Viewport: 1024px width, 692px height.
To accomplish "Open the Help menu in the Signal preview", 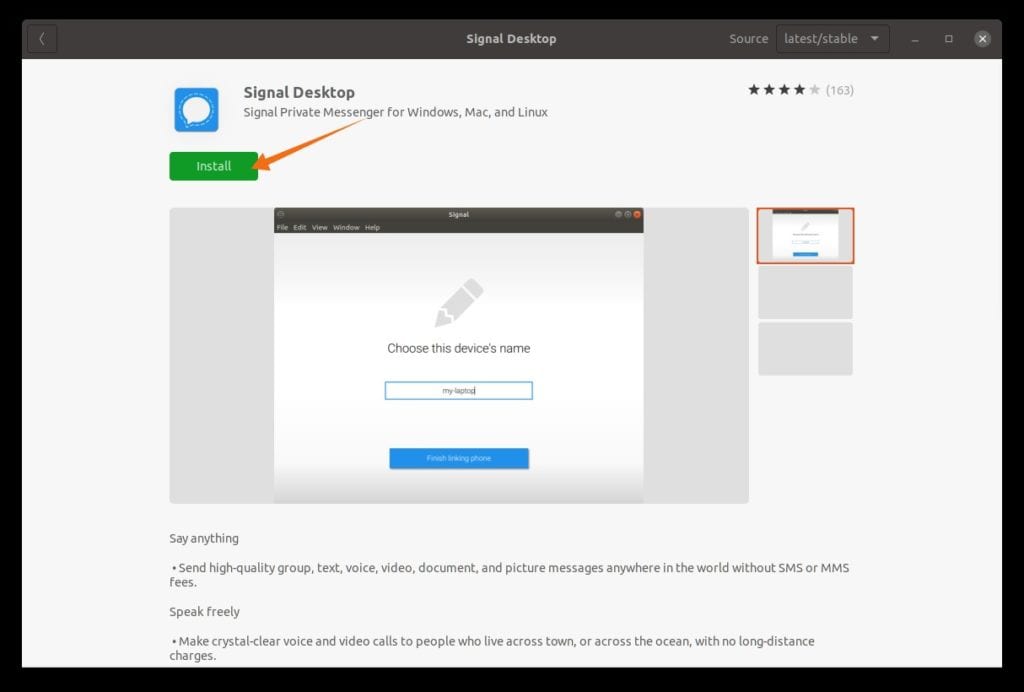I will (370, 226).
